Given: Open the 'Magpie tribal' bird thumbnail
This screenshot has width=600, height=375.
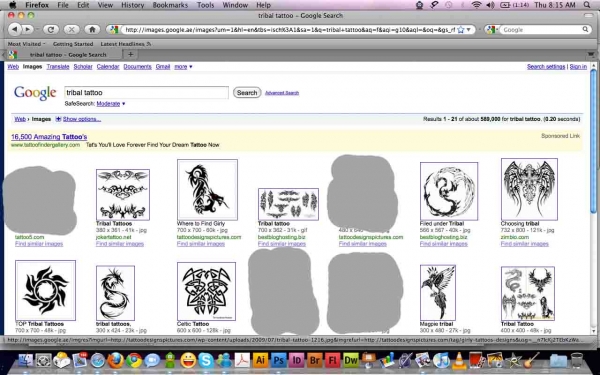Looking at the screenshot, I should tap(438, 293).
